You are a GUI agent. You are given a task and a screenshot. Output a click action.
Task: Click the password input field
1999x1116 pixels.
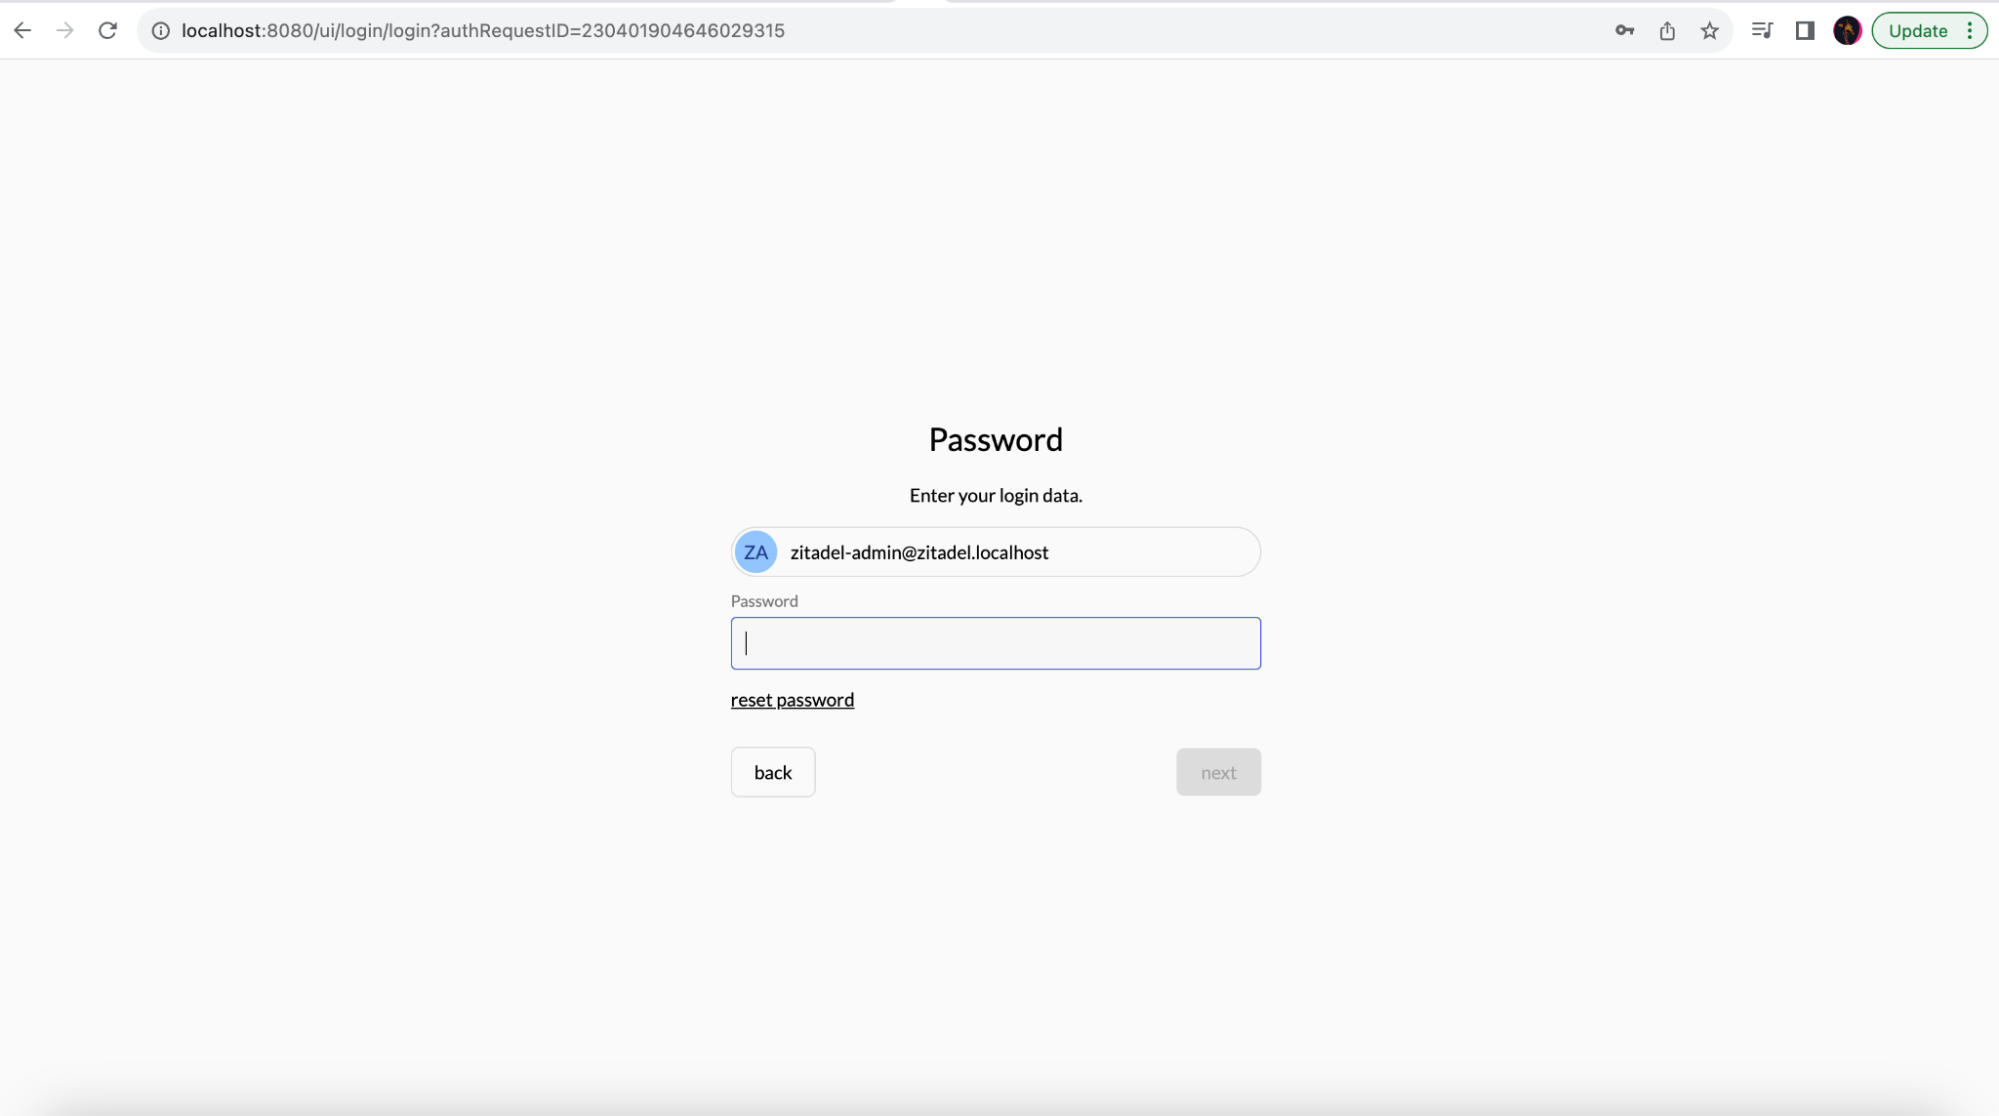(x=995, y=642)
